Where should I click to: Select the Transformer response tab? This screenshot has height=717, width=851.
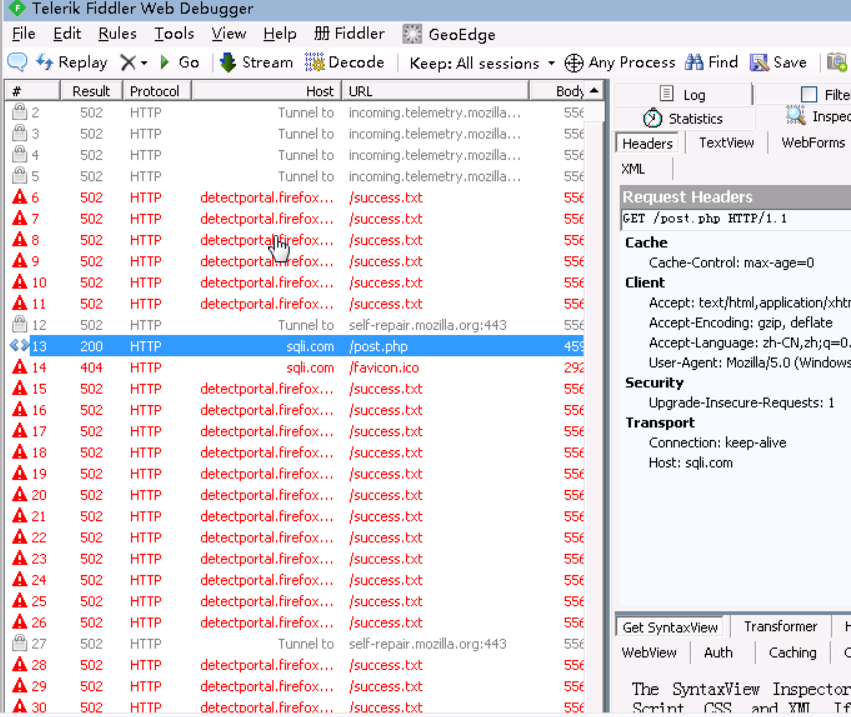pos(780,626)
